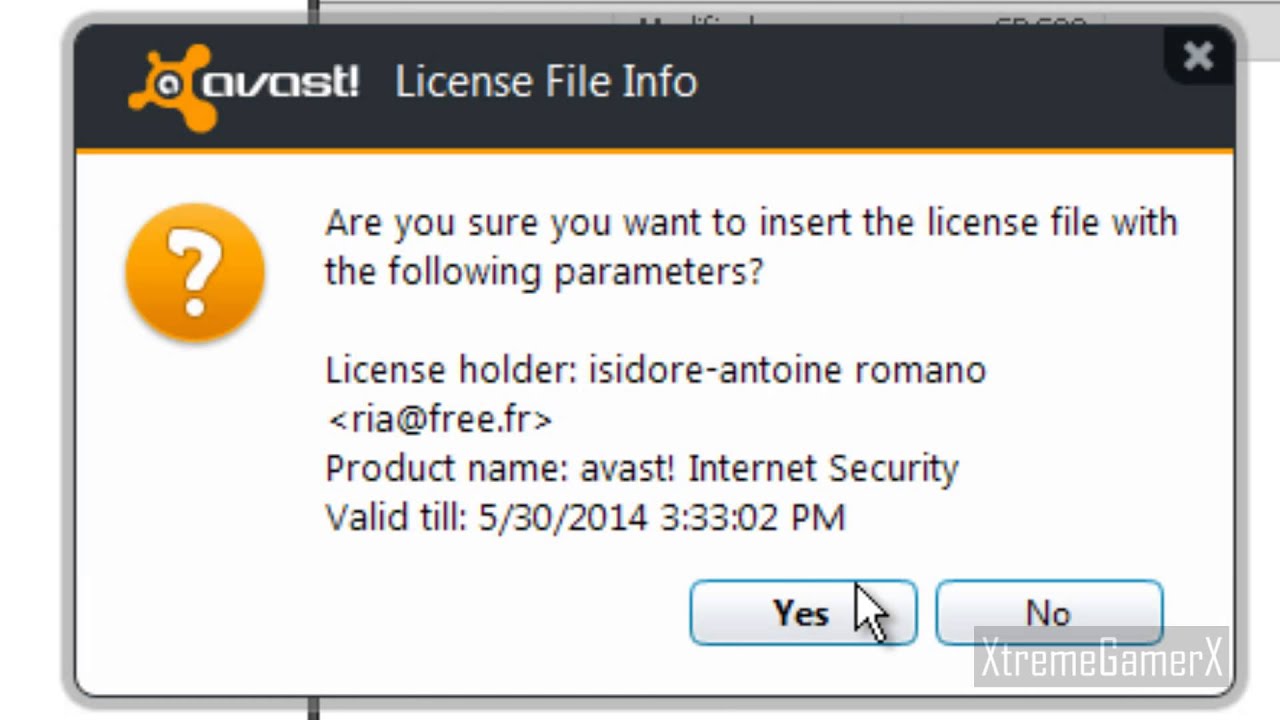Click the dark vertical pane divider behind dialog
This screenshot has height=720, width=1280.
tap(313, 12)
